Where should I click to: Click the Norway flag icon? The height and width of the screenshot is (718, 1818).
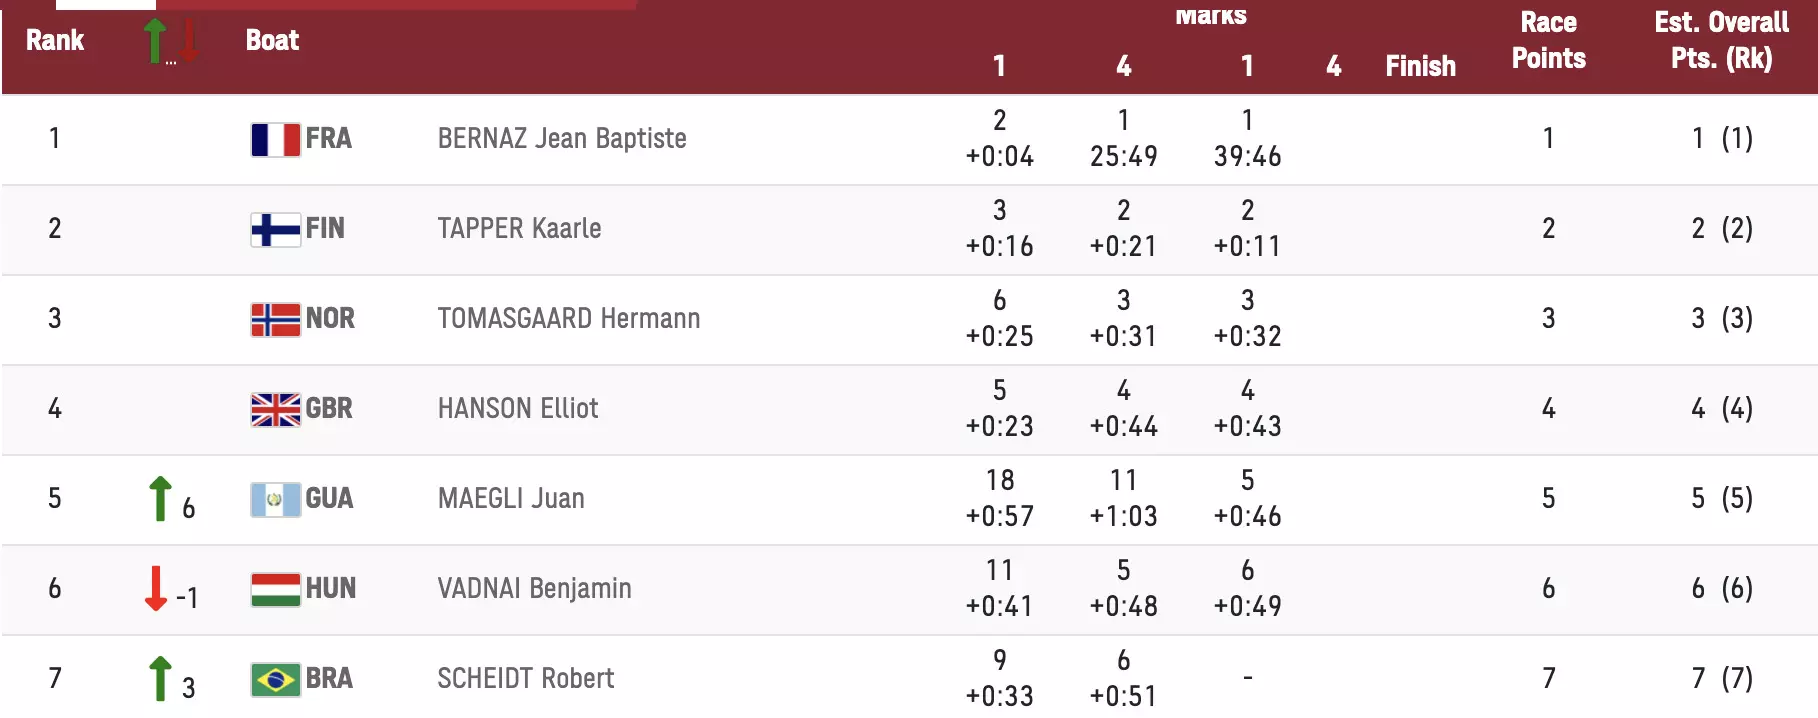point(275,319)
